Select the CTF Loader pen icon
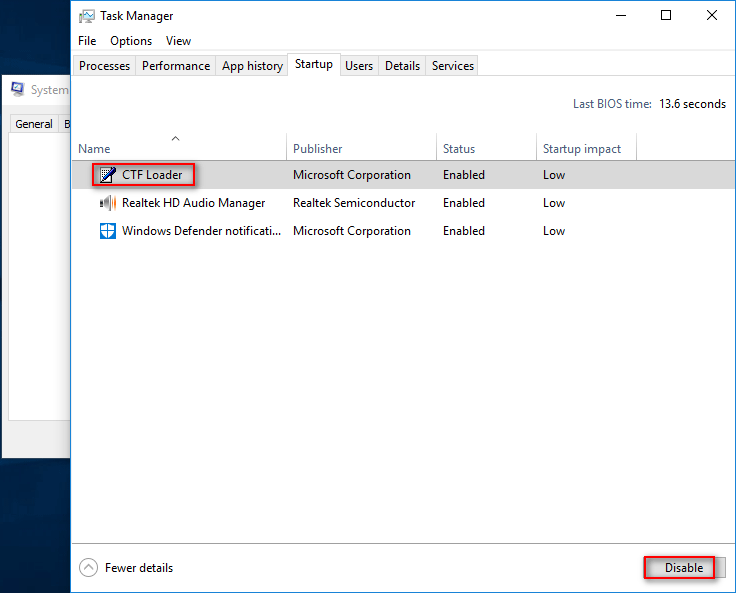Image resolution: width=736 pixels, height=593 pixels. (107, 175)
